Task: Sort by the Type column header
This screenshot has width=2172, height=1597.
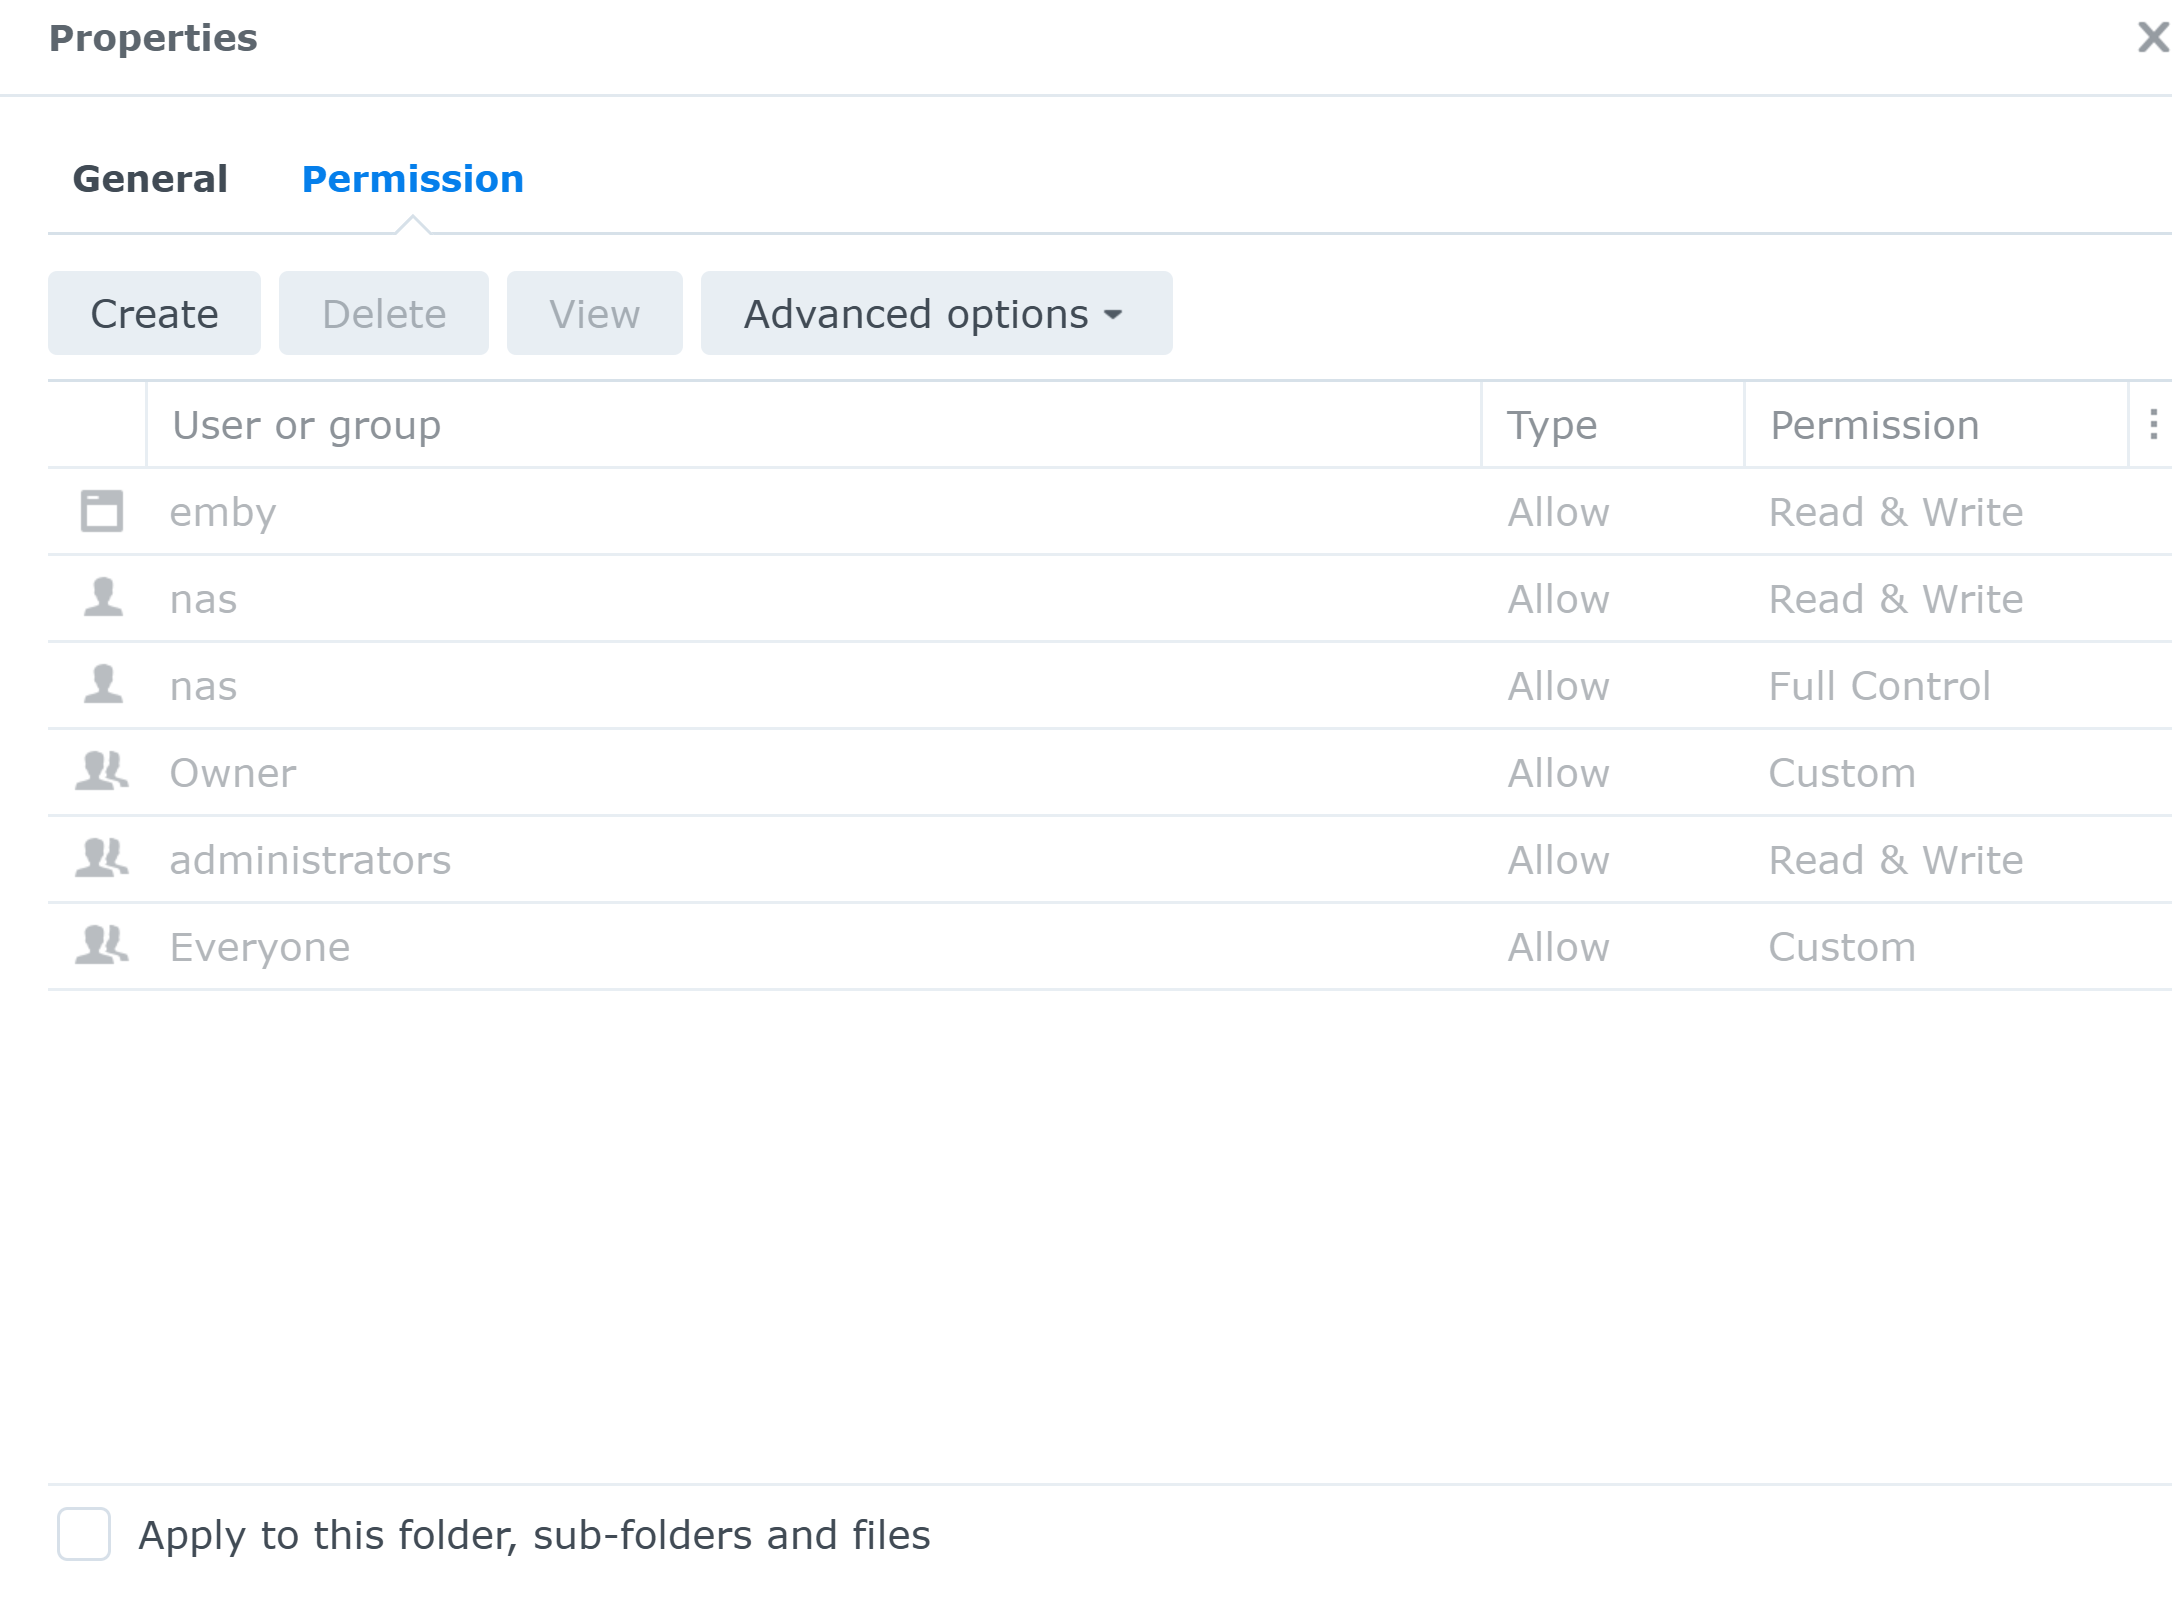Action: tap(1552, 426)
